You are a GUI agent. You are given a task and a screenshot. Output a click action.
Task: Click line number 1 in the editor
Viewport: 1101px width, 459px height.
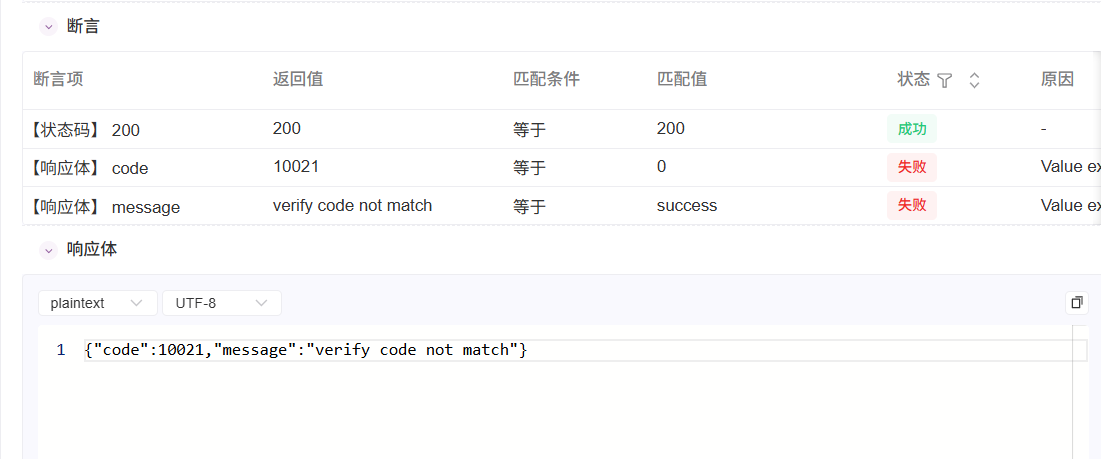[x=61, y=350]
